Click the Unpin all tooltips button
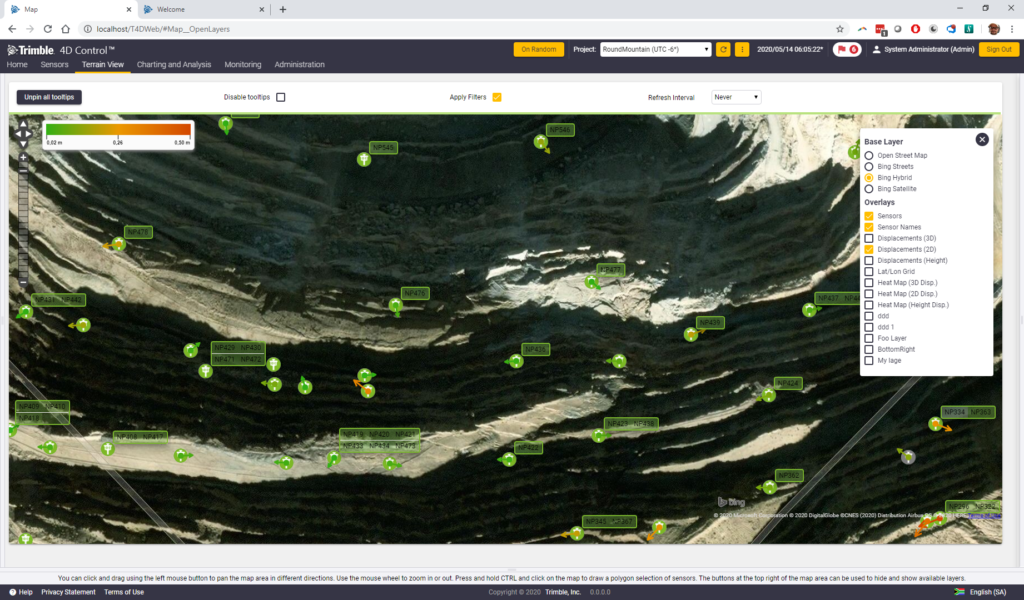Image resolution: width=1024 pixels, height=600 pixels. point(48,98)
